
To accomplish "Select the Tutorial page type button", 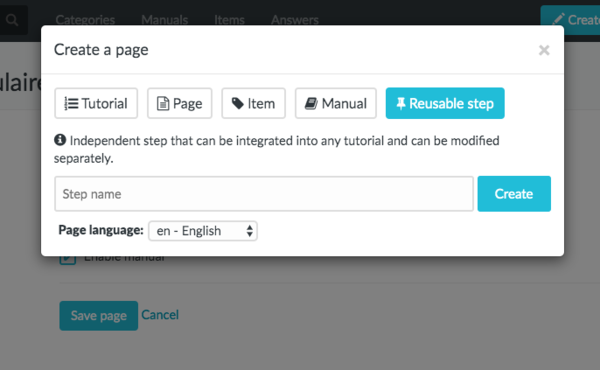I will point(96,103).
